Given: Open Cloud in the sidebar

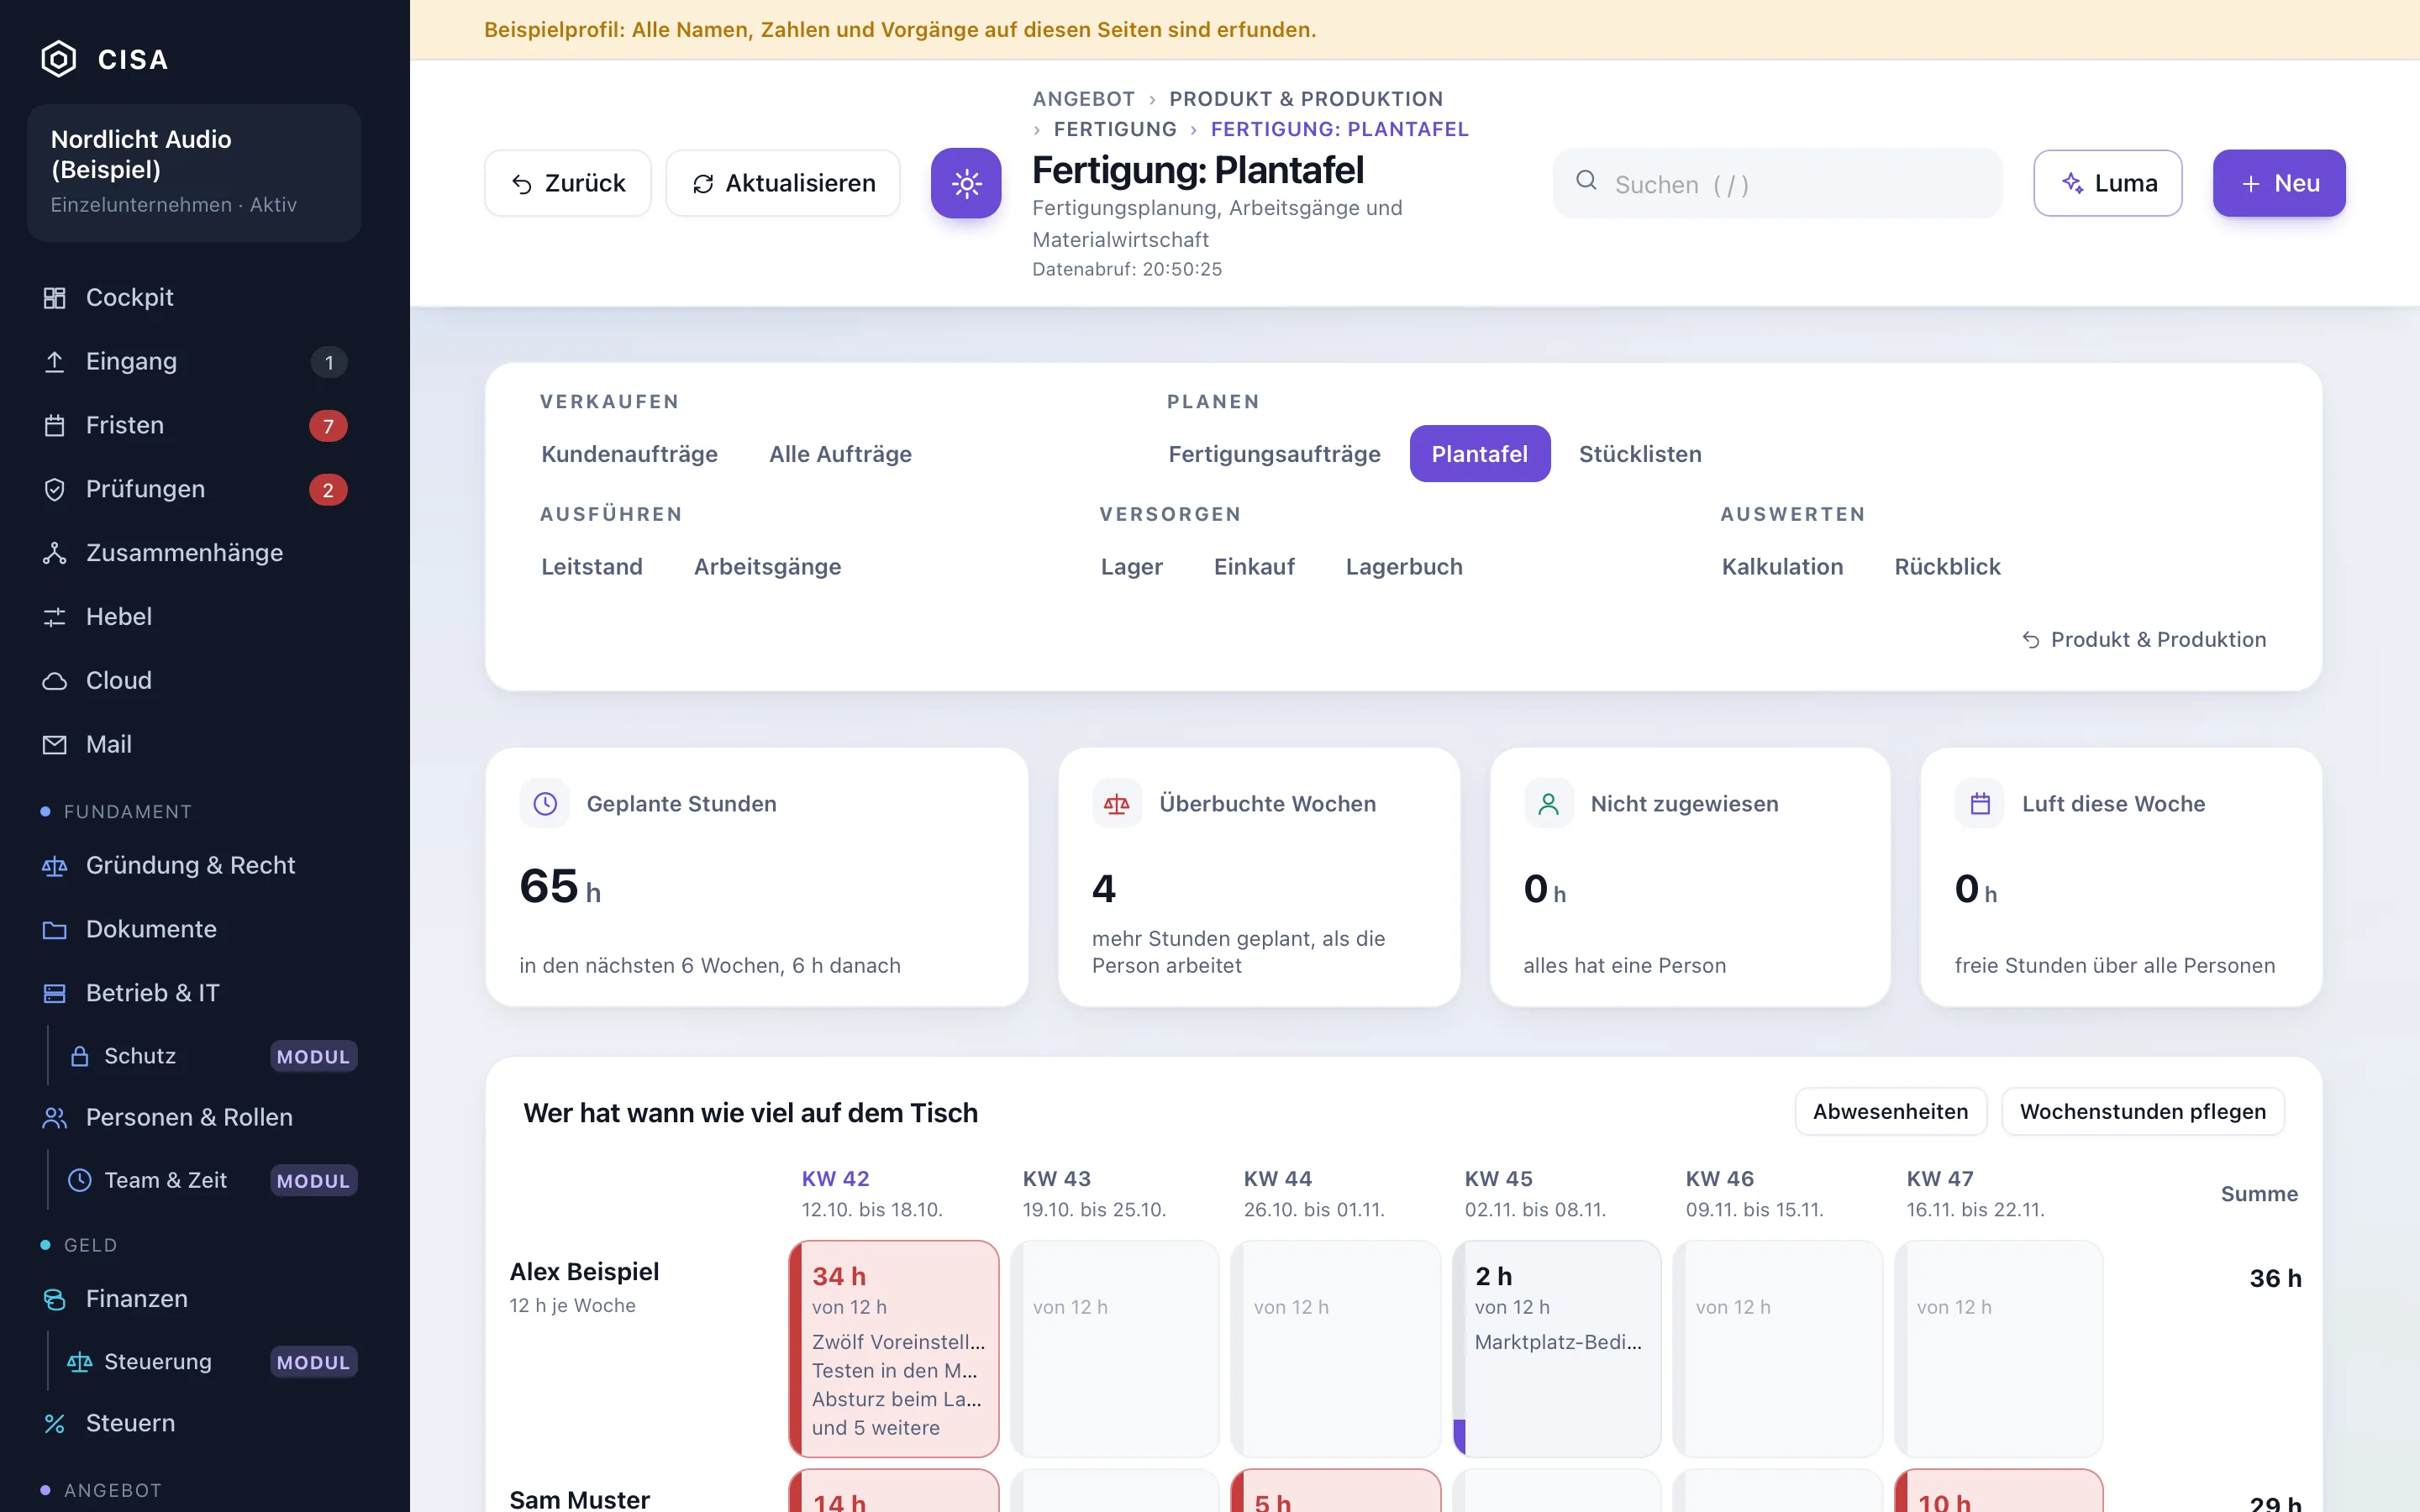Looking at the screenshot, I should click(x=194, y=681).
